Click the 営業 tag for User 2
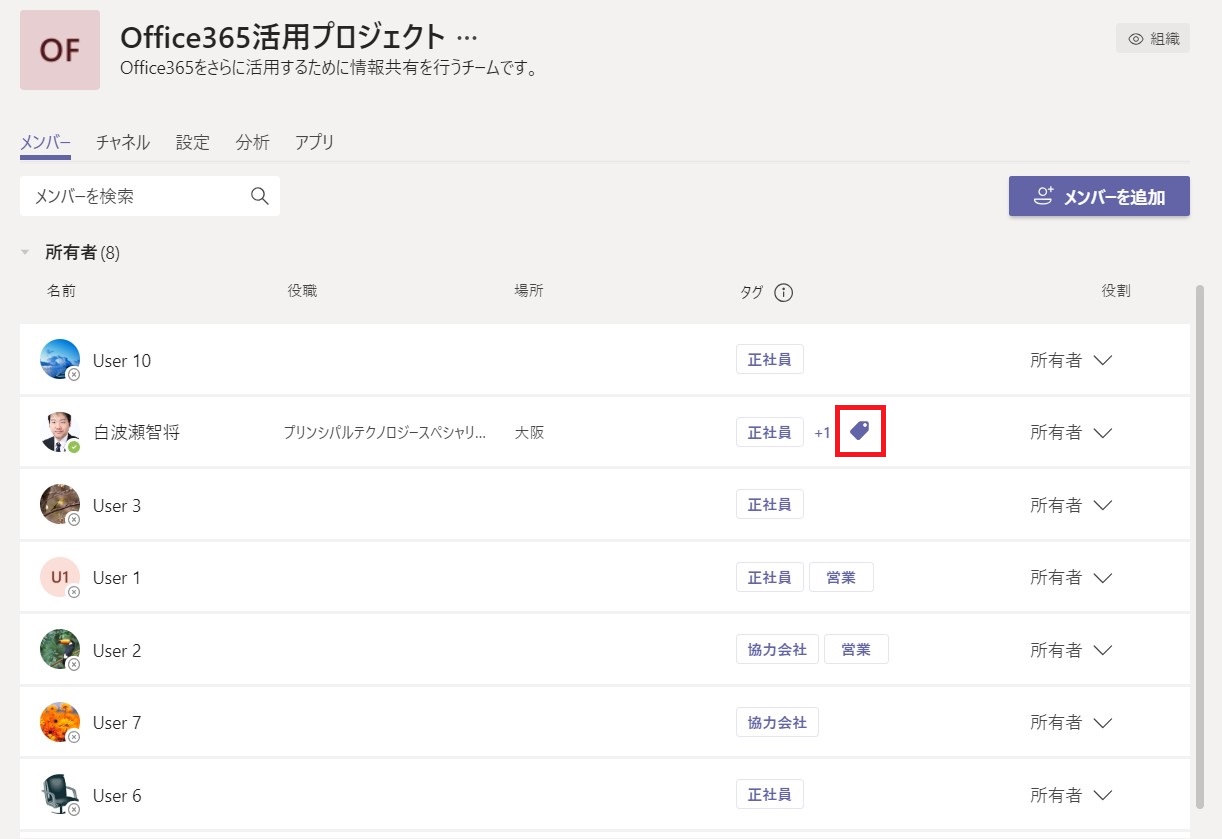Image resolution: width=1222 pixels, height=839 pixels. pyautogui.click(x=856, y=650)
